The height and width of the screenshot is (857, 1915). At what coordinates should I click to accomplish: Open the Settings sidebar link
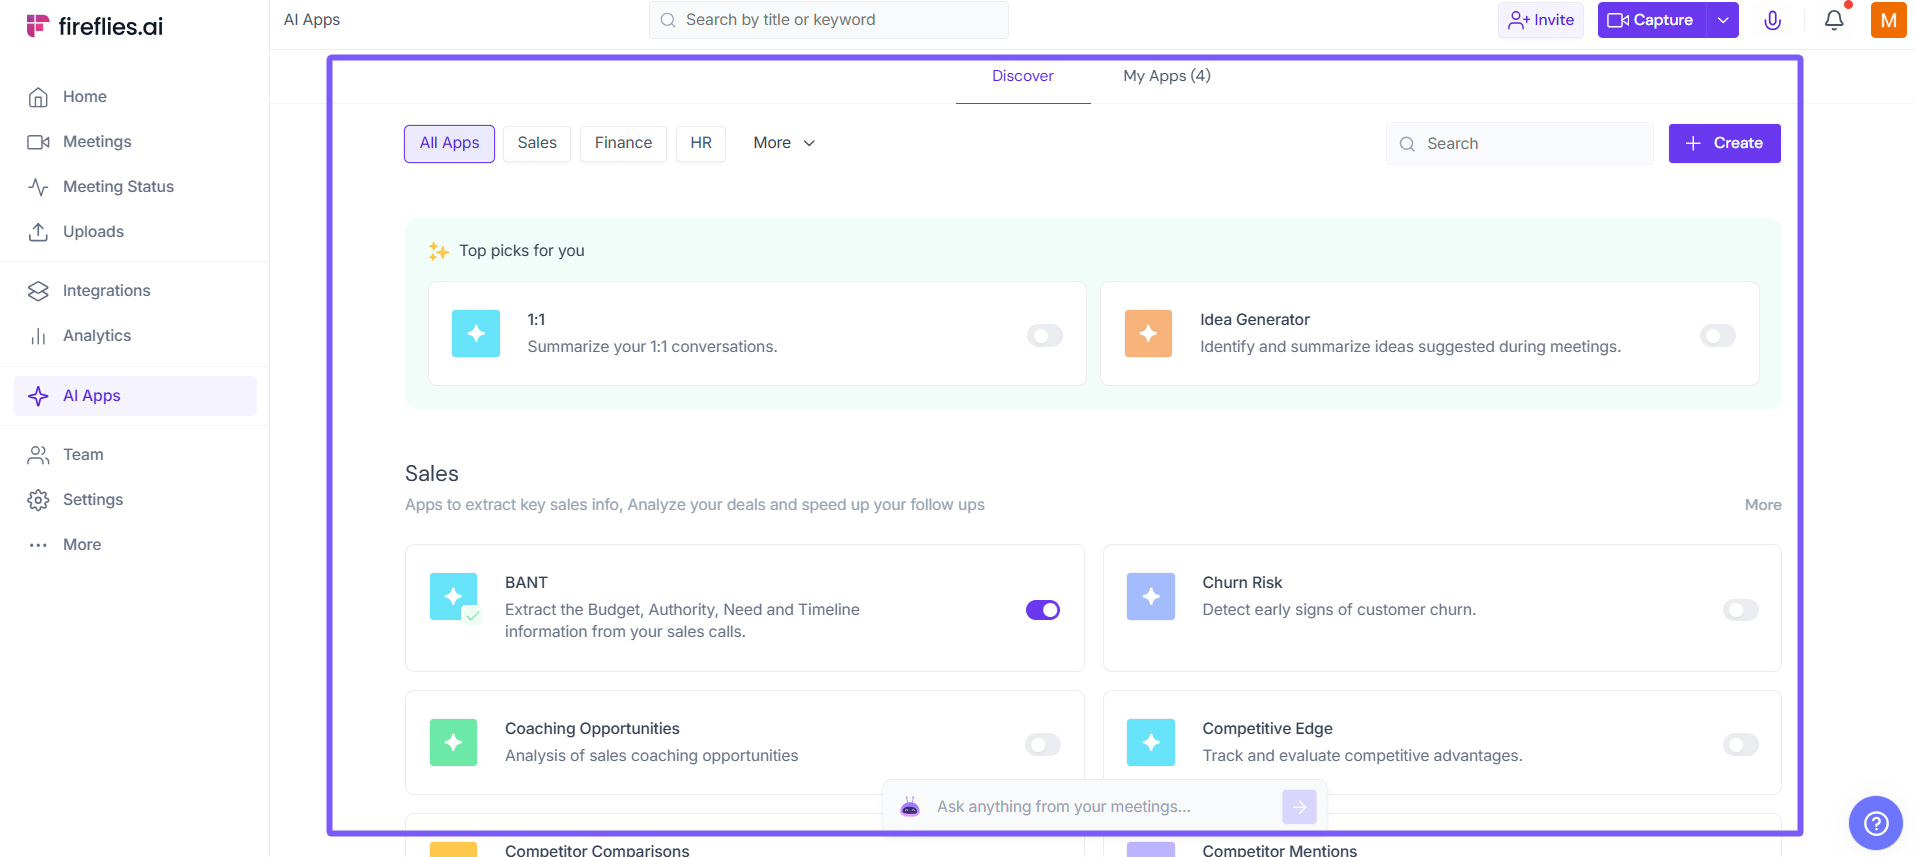point(93,500)
